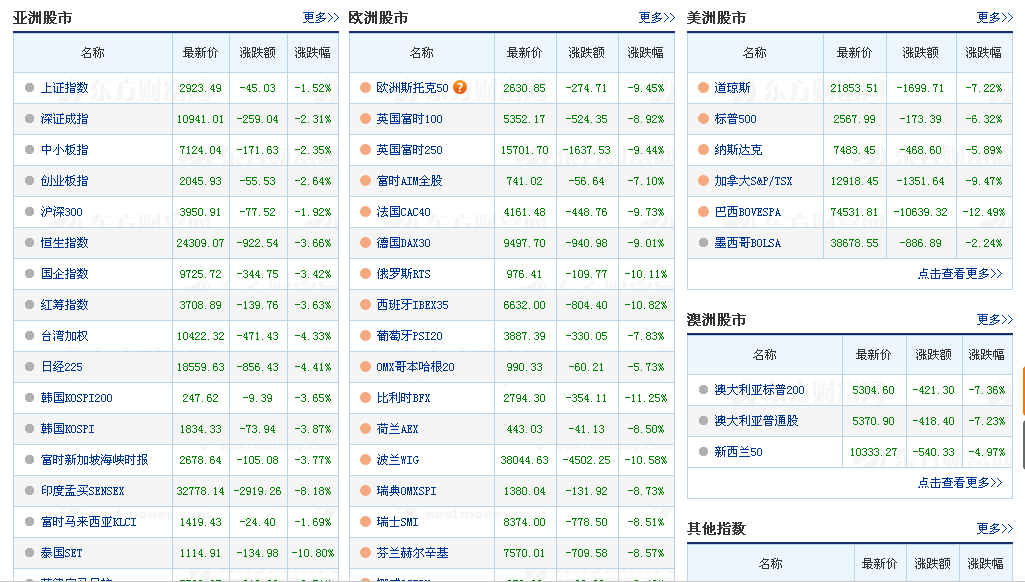Open the 俄罗斯RTS index link
The image size is (1025, 582).
pyautogui.click(x=403, y=274)
